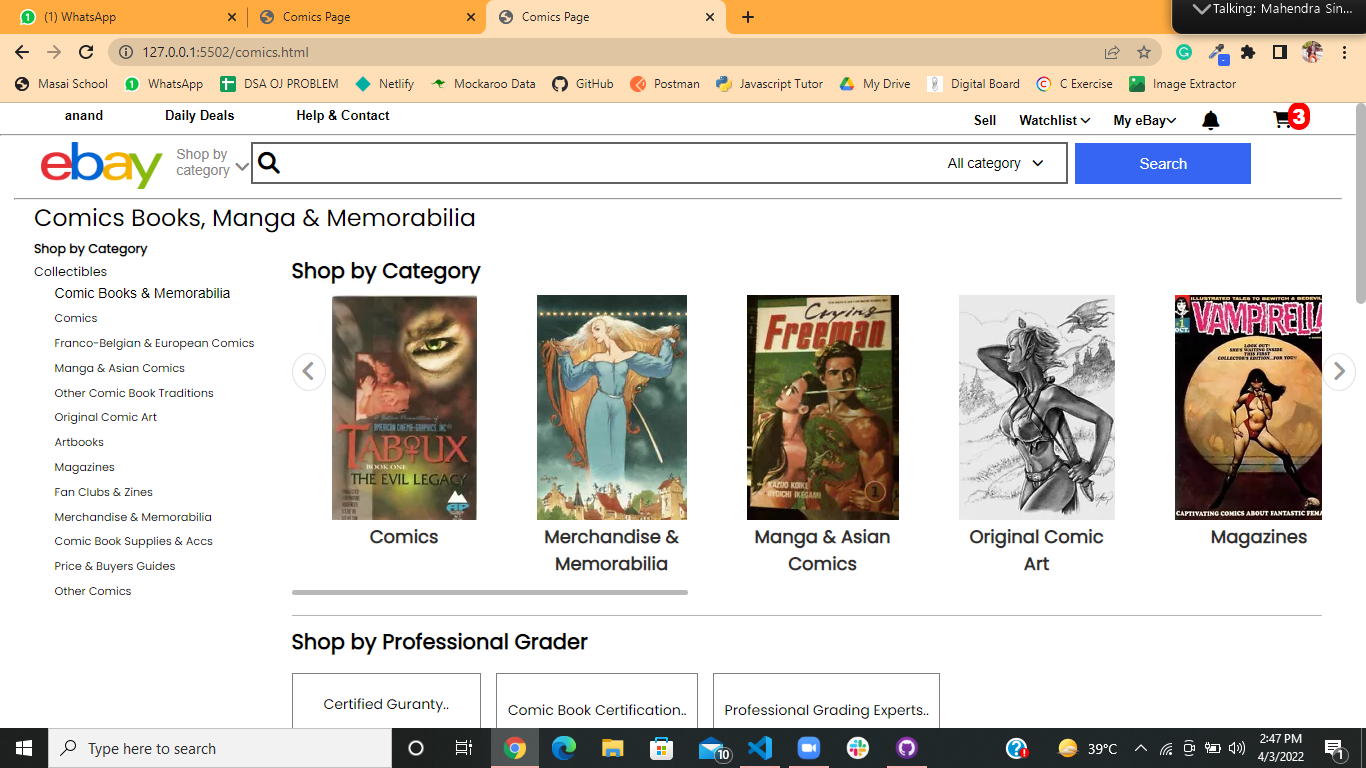Image resolution: width=1366 pixels, height=768 pixels.
Task: Open the Tabeux Comics category thumbnail
Action: (404, 407)
